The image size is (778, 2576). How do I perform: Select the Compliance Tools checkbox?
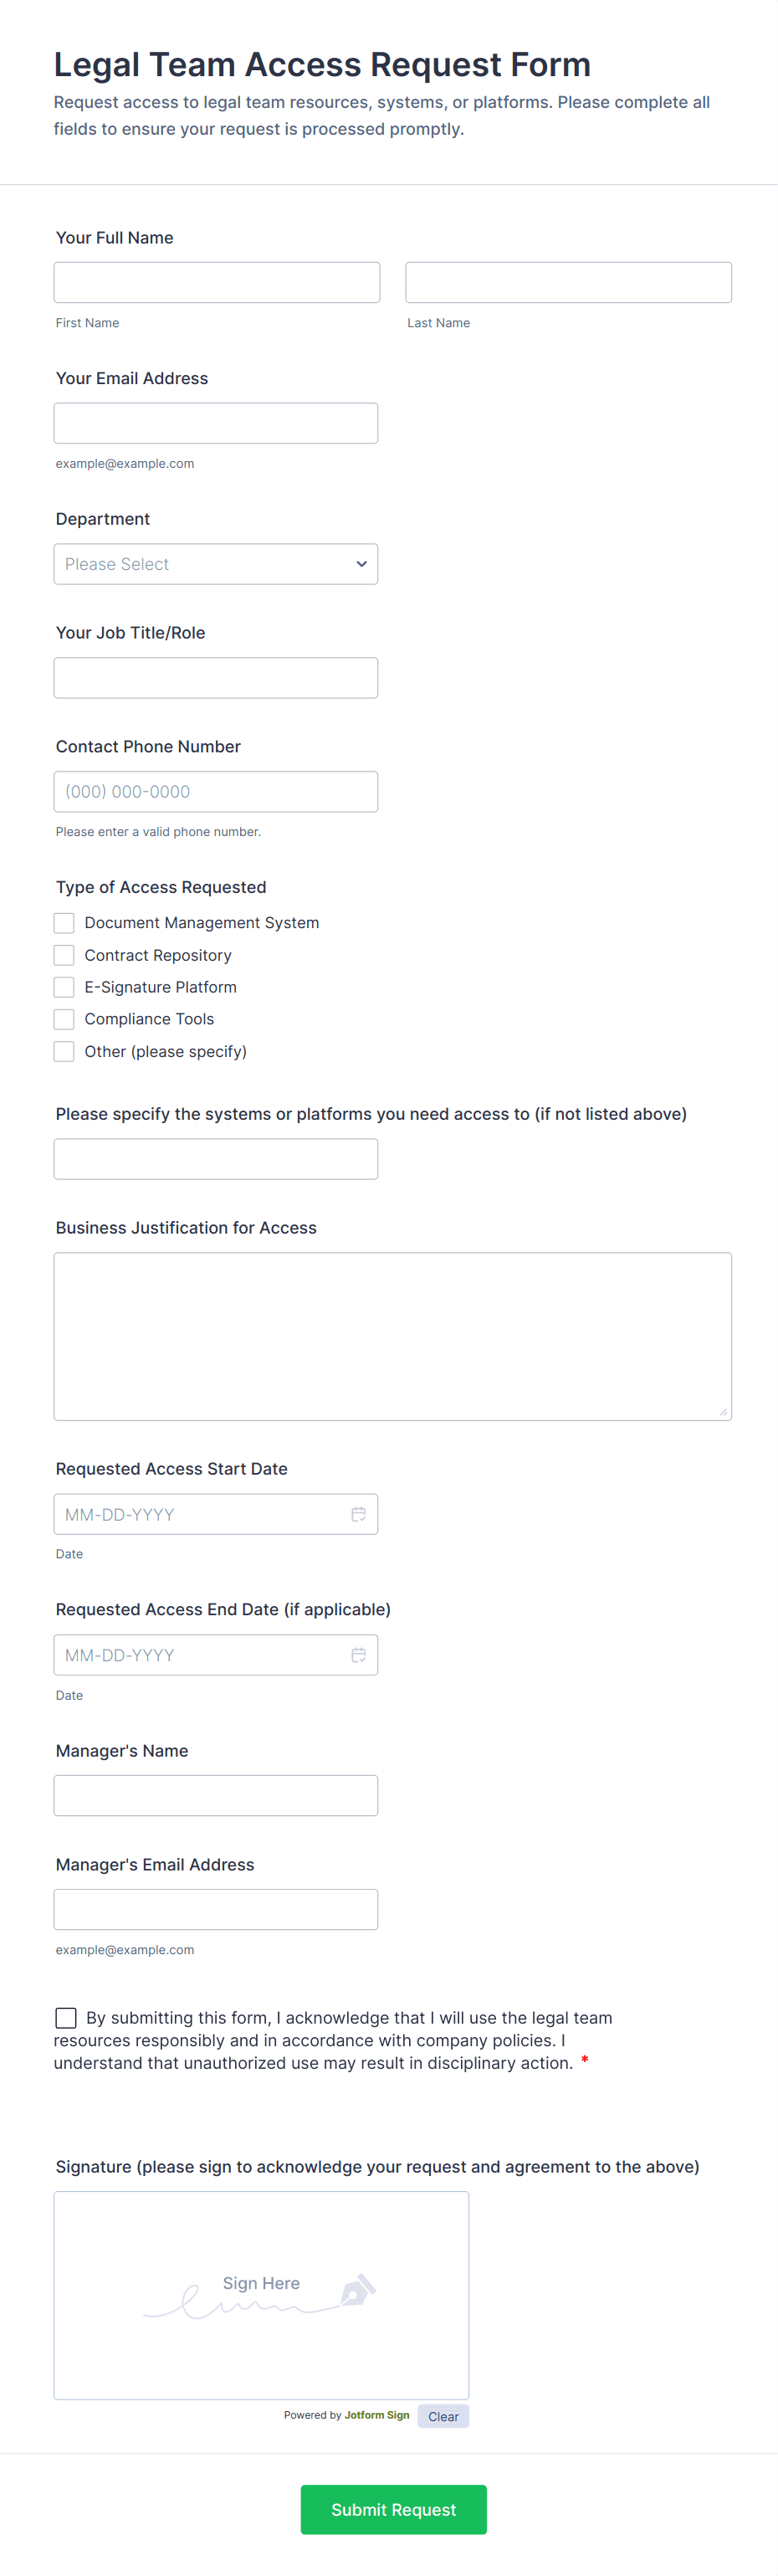pyautogui.click(x=64, y=1019)
